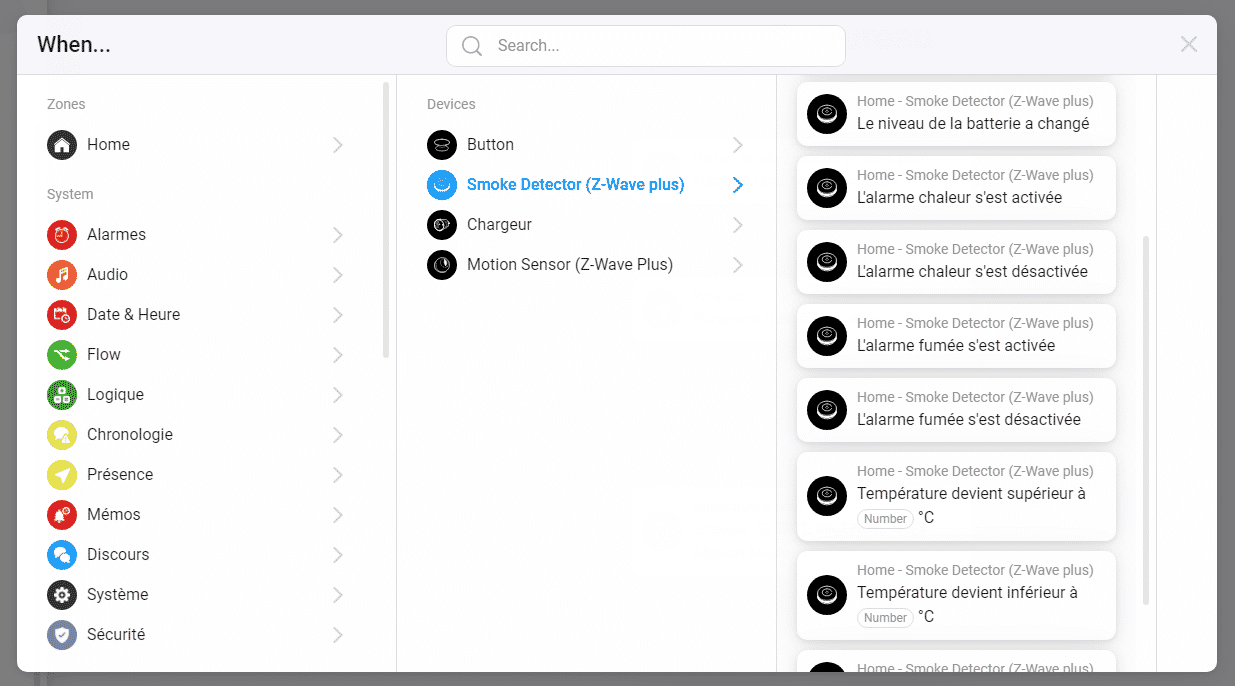Expand Sécurité chevron arrow
This screenshot has height=686, width=1235.
click(x=338, y=635)
